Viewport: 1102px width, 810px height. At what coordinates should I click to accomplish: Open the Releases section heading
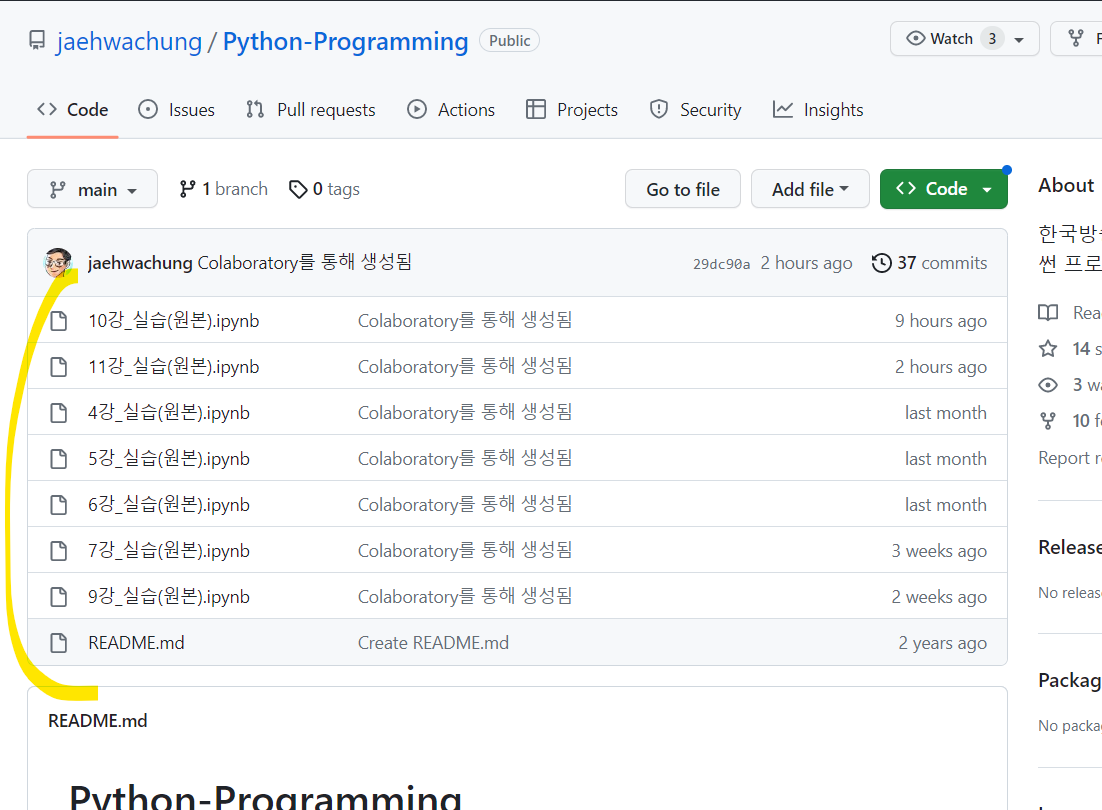pos(1070,547)
